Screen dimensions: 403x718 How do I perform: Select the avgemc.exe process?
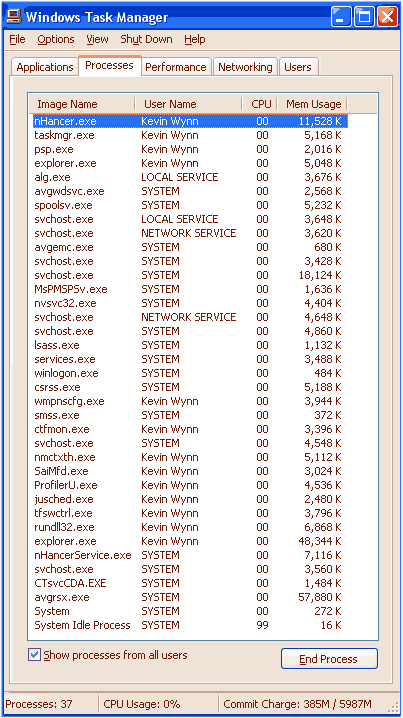[x=190, y=247]
